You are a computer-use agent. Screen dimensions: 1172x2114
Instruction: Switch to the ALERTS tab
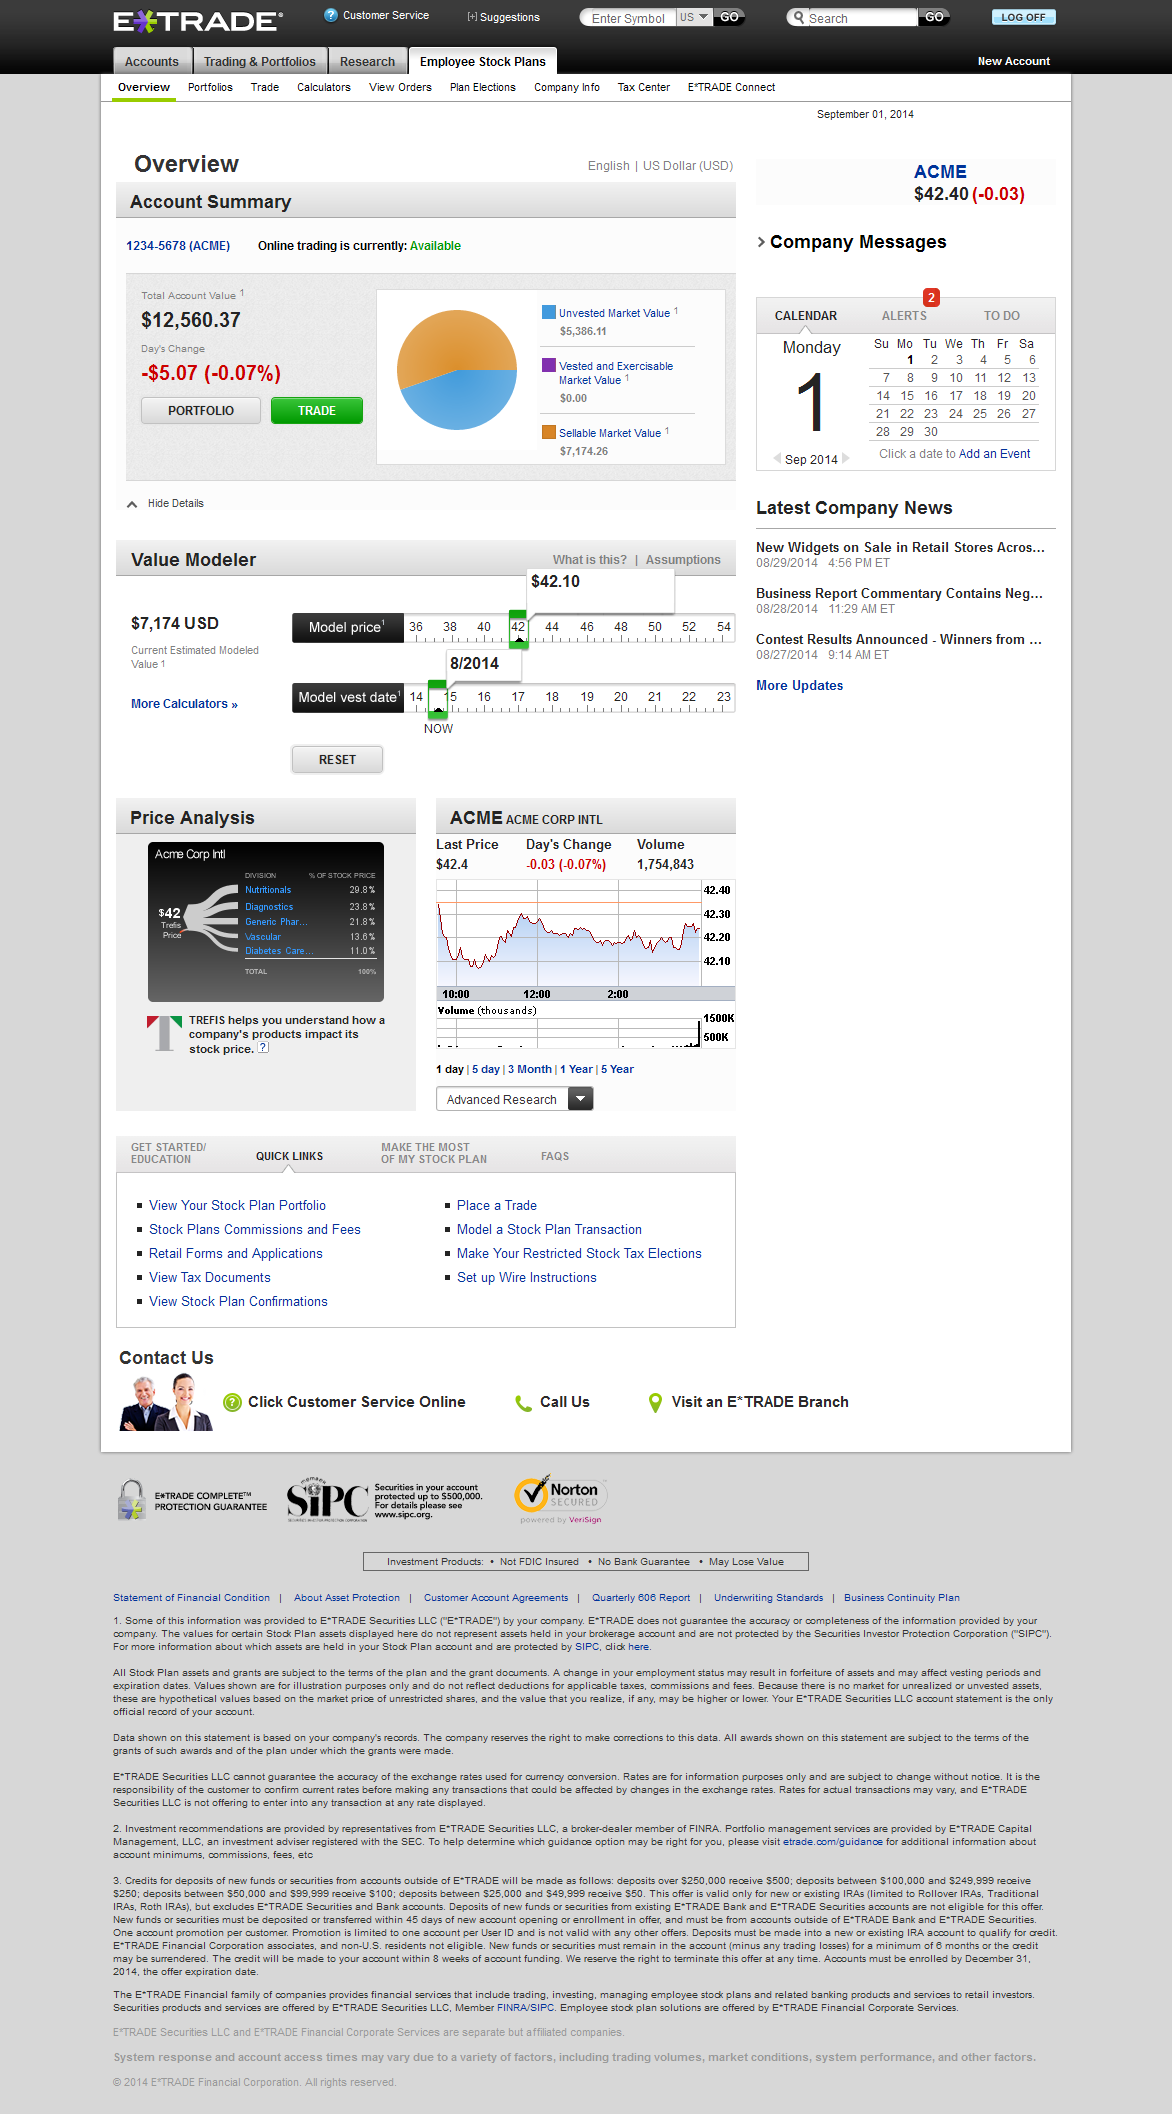[x=904, y=316]
